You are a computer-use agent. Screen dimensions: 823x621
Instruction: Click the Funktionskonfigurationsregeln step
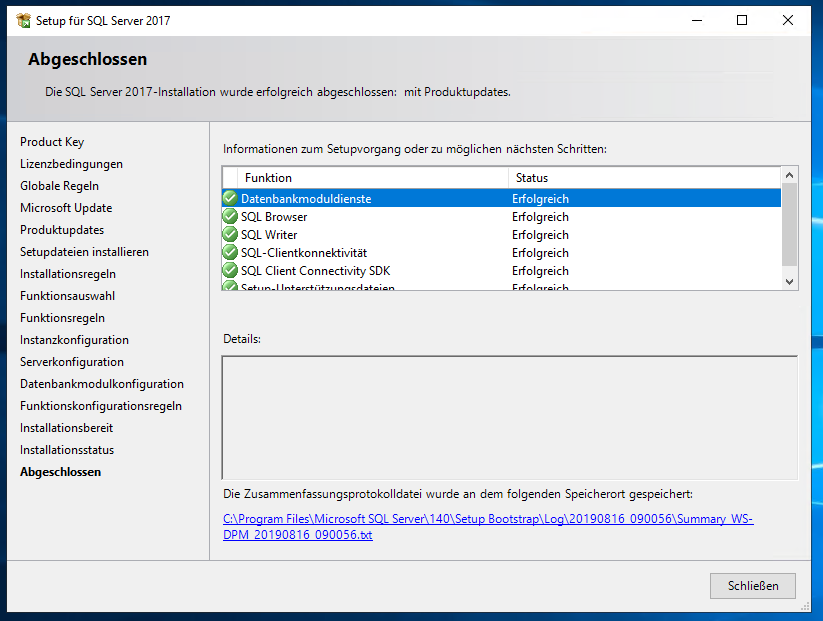point(101,406)
